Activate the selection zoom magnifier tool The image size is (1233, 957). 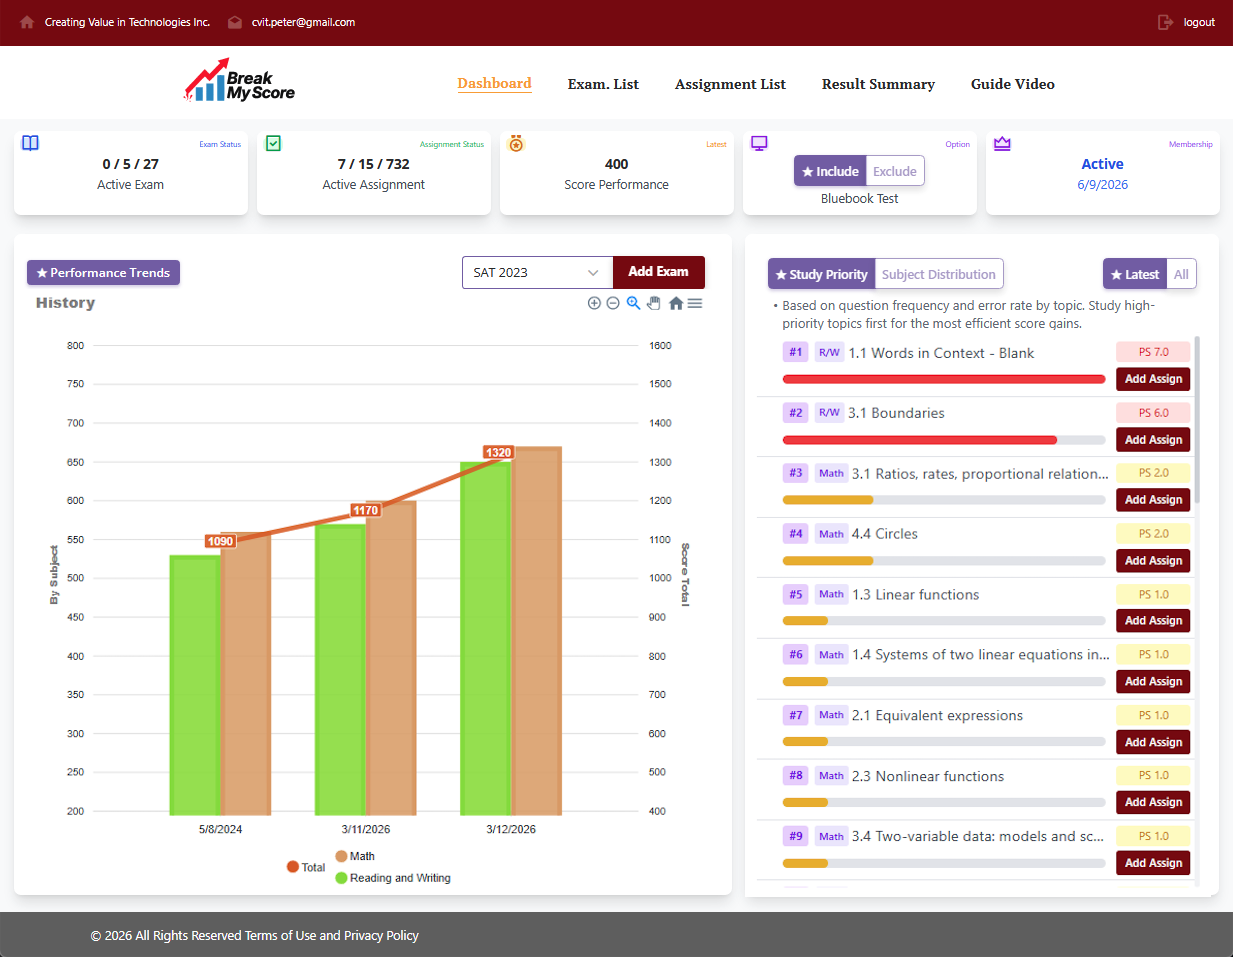click(633, 302)
